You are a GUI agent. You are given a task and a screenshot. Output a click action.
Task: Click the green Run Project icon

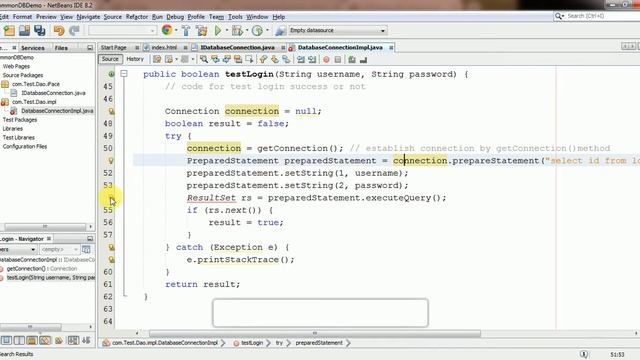(x=218, y=31)
